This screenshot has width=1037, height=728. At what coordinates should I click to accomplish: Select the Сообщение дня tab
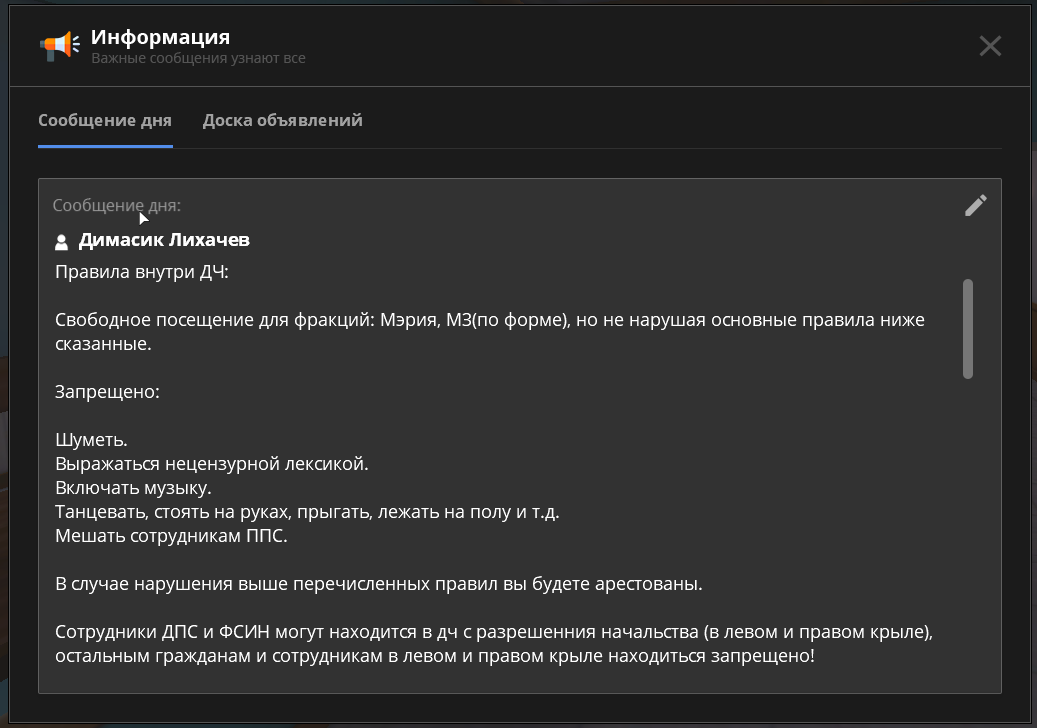[105, 121]
